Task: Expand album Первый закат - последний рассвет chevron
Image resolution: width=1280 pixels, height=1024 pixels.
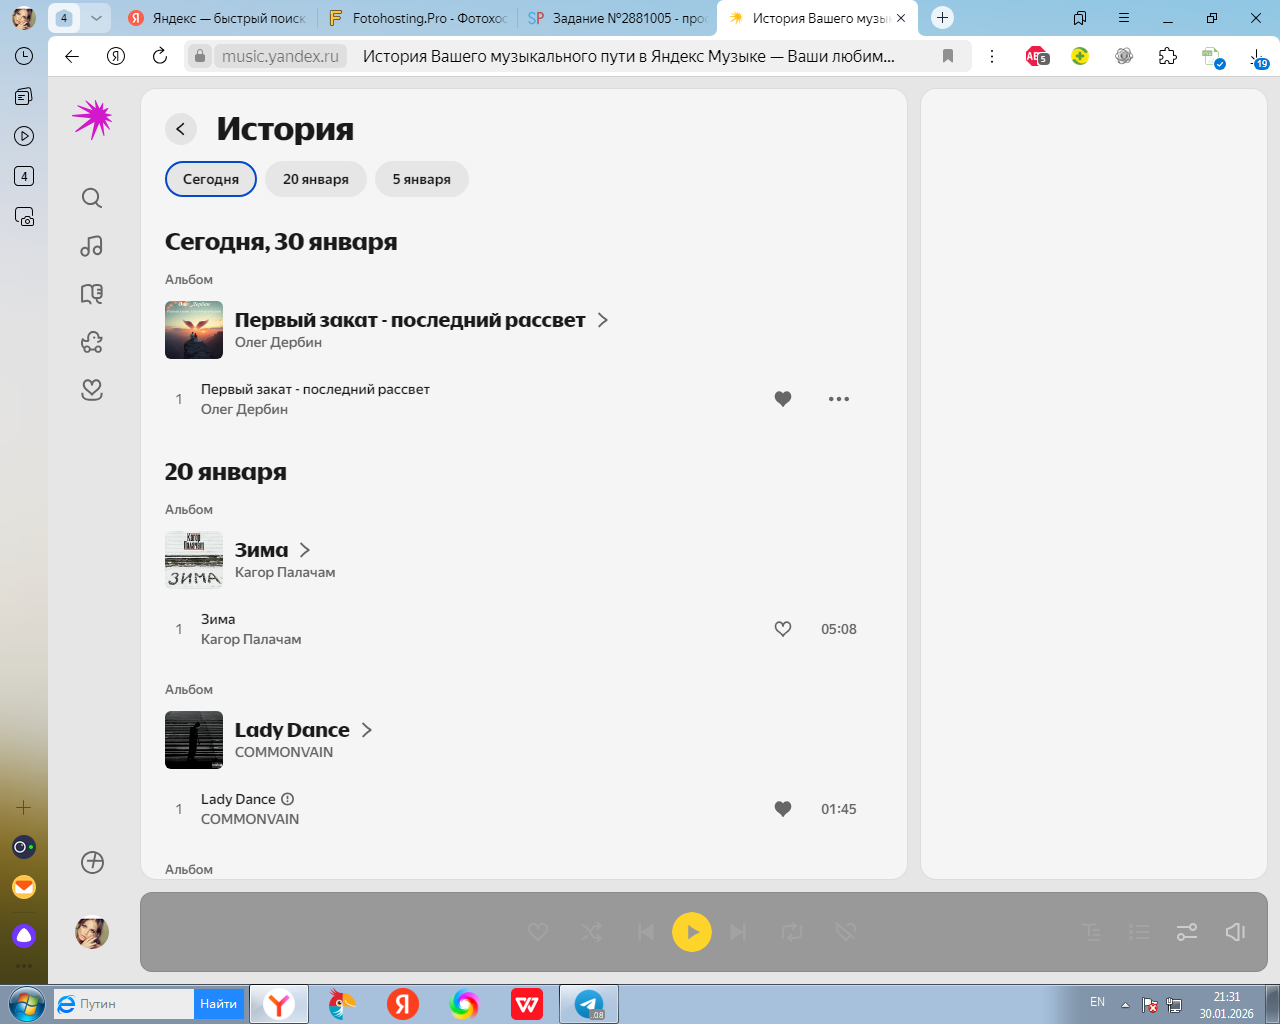Action: (602, 320)
